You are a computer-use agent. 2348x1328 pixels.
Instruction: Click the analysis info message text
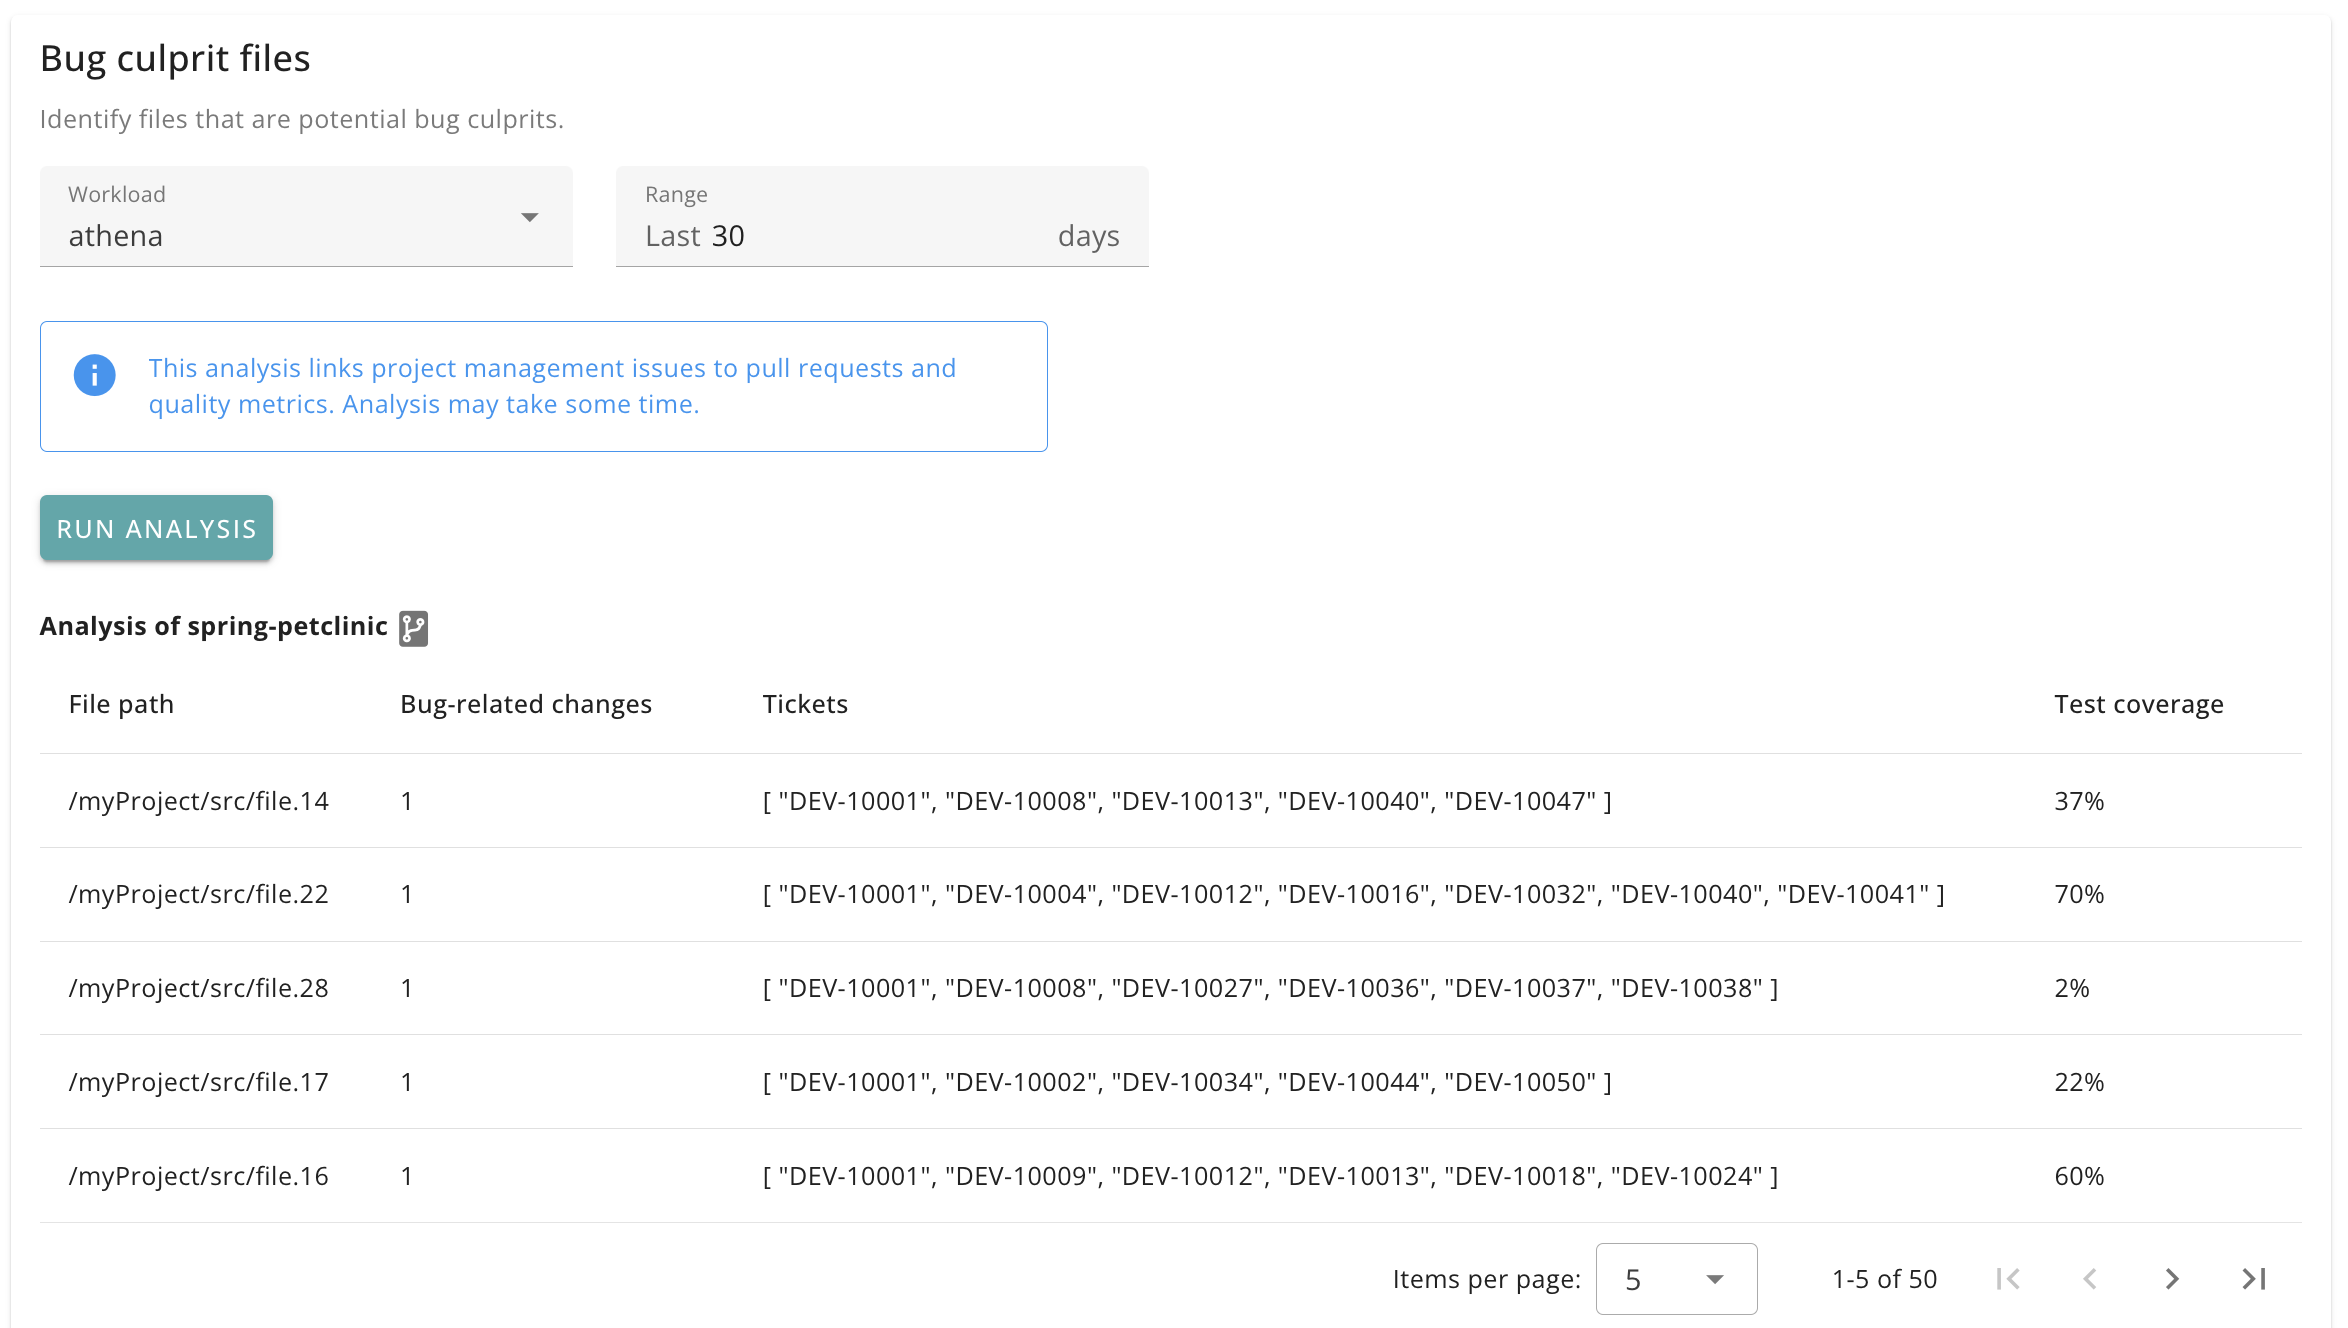552,386
